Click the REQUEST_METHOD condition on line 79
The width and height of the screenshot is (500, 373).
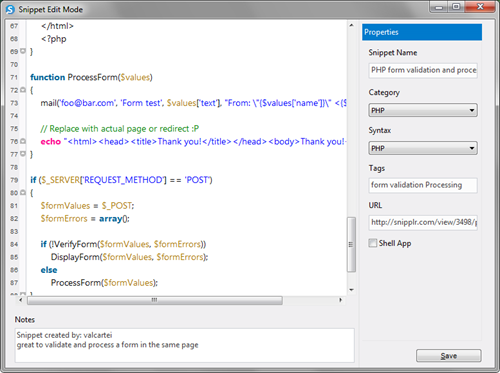[121, 180]
